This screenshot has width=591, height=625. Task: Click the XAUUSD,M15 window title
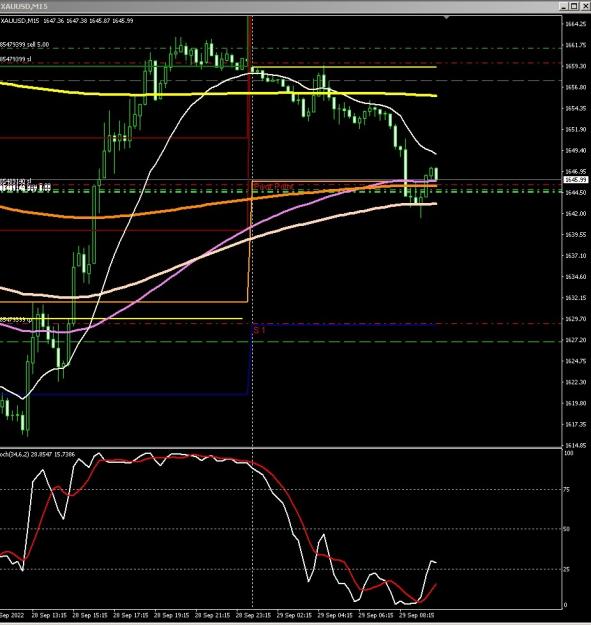(24, 6)
